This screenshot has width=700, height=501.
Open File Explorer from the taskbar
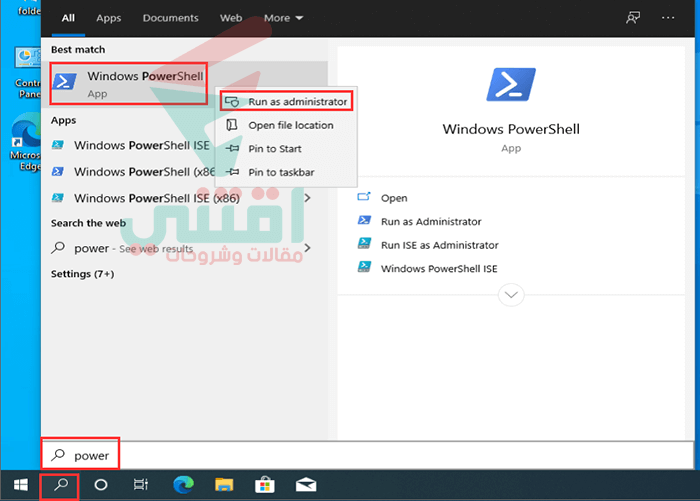(224, 485)
